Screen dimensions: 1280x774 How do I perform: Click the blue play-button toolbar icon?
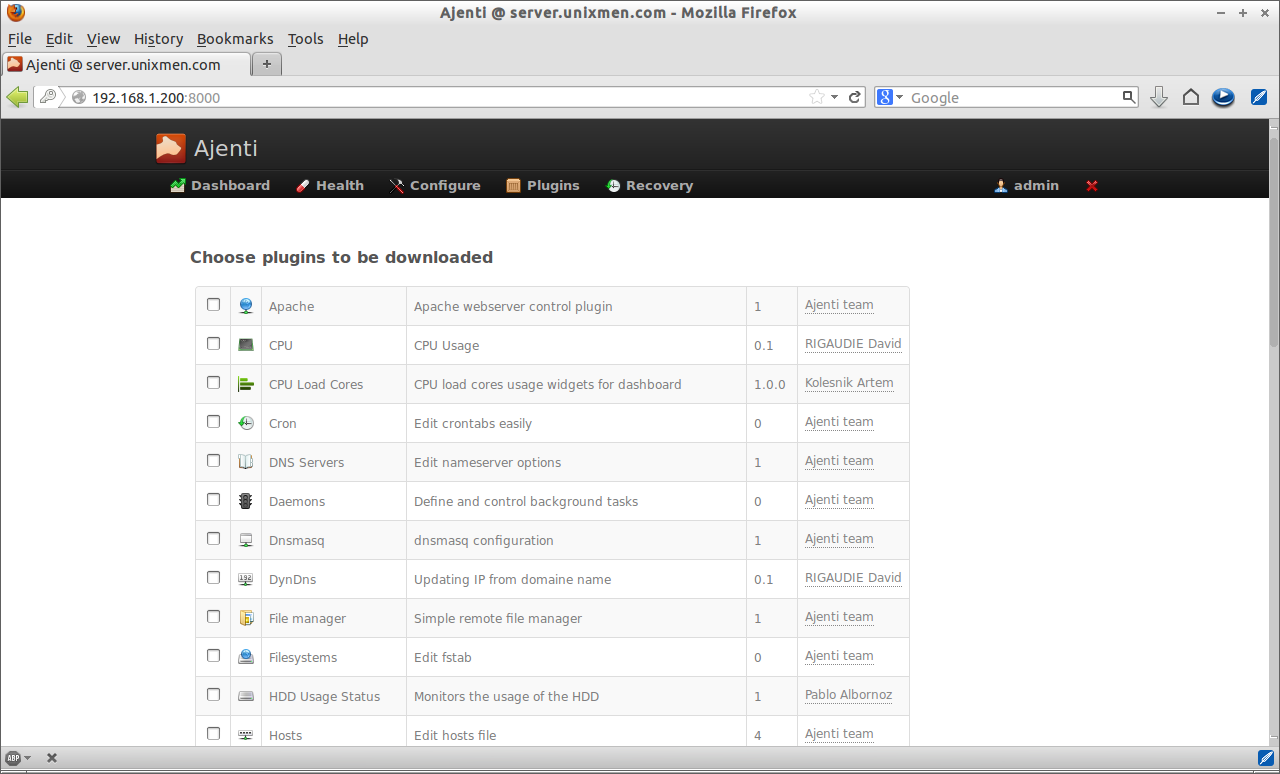coord(1223,97)
